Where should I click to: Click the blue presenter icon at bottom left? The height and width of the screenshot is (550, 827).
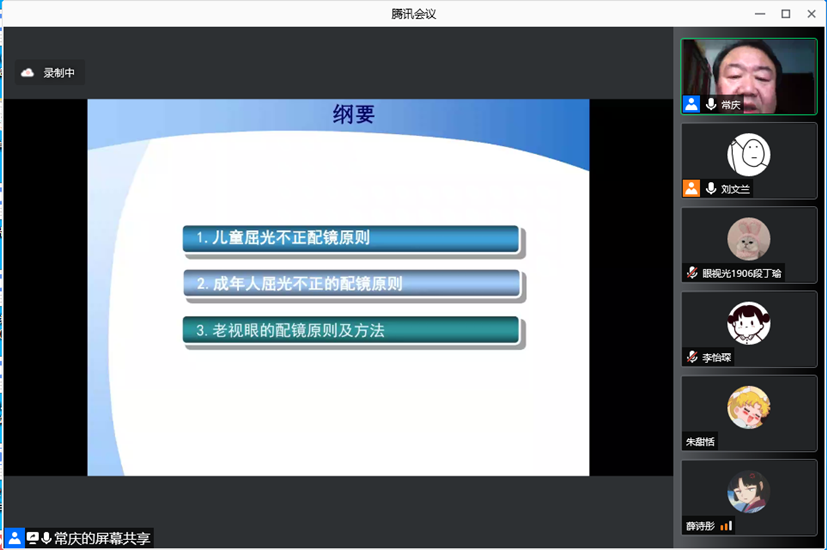coord(14,538)
